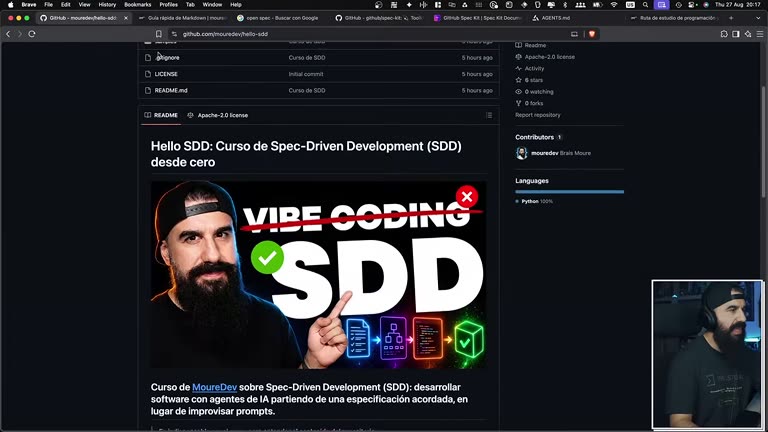Open the Initial commit message link
This screenshot has height=432, width=768.
point(306,74)
